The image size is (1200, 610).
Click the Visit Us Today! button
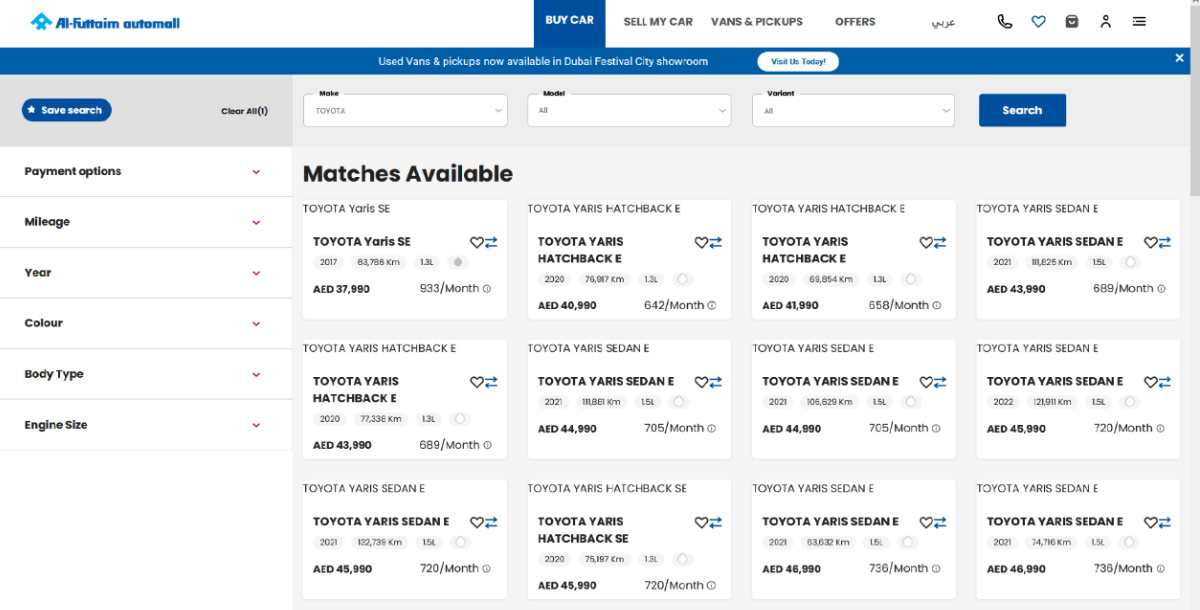point(798,62)
